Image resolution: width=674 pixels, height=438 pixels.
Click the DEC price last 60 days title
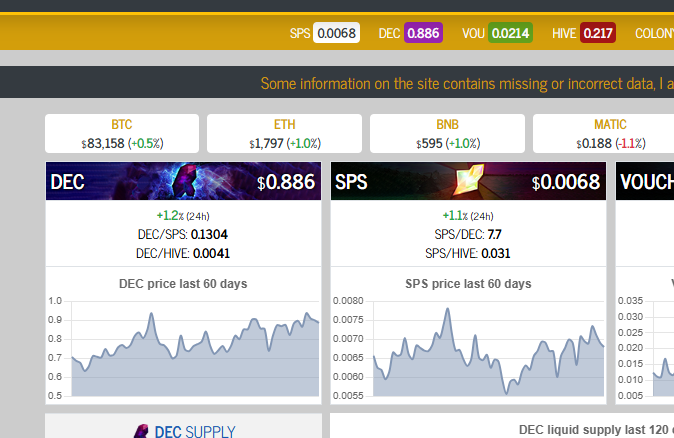click(x=183, y=284)
